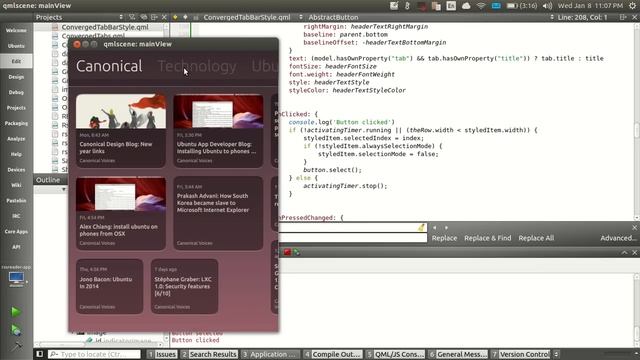This screenshot has width=640, height=360.
Task: Select the Canonical tab in qmlscene
Action: [109, 66]
